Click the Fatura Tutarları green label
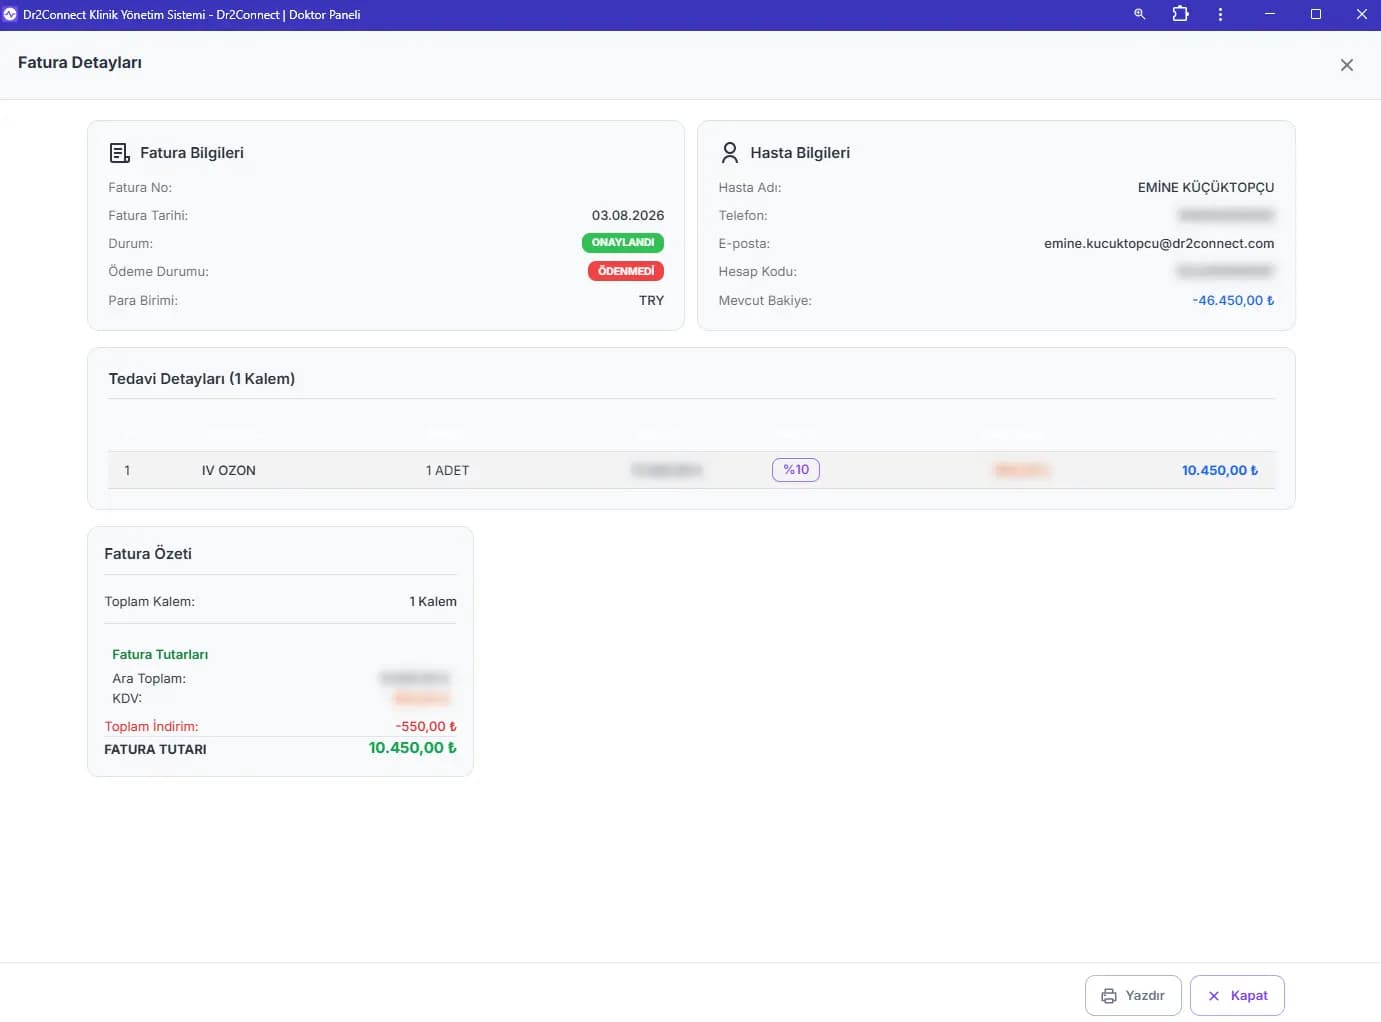Viewport: 1381px width, 1022px height. 160,654
